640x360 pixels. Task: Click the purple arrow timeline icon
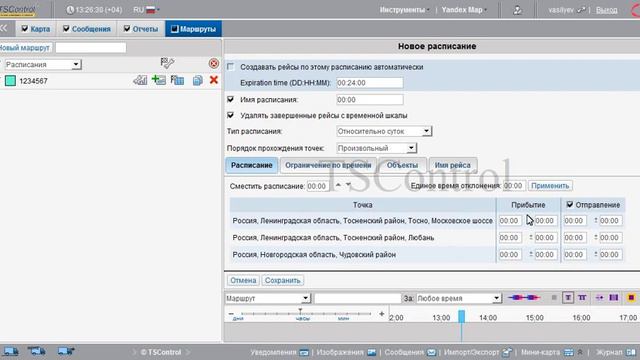[599, 298]
